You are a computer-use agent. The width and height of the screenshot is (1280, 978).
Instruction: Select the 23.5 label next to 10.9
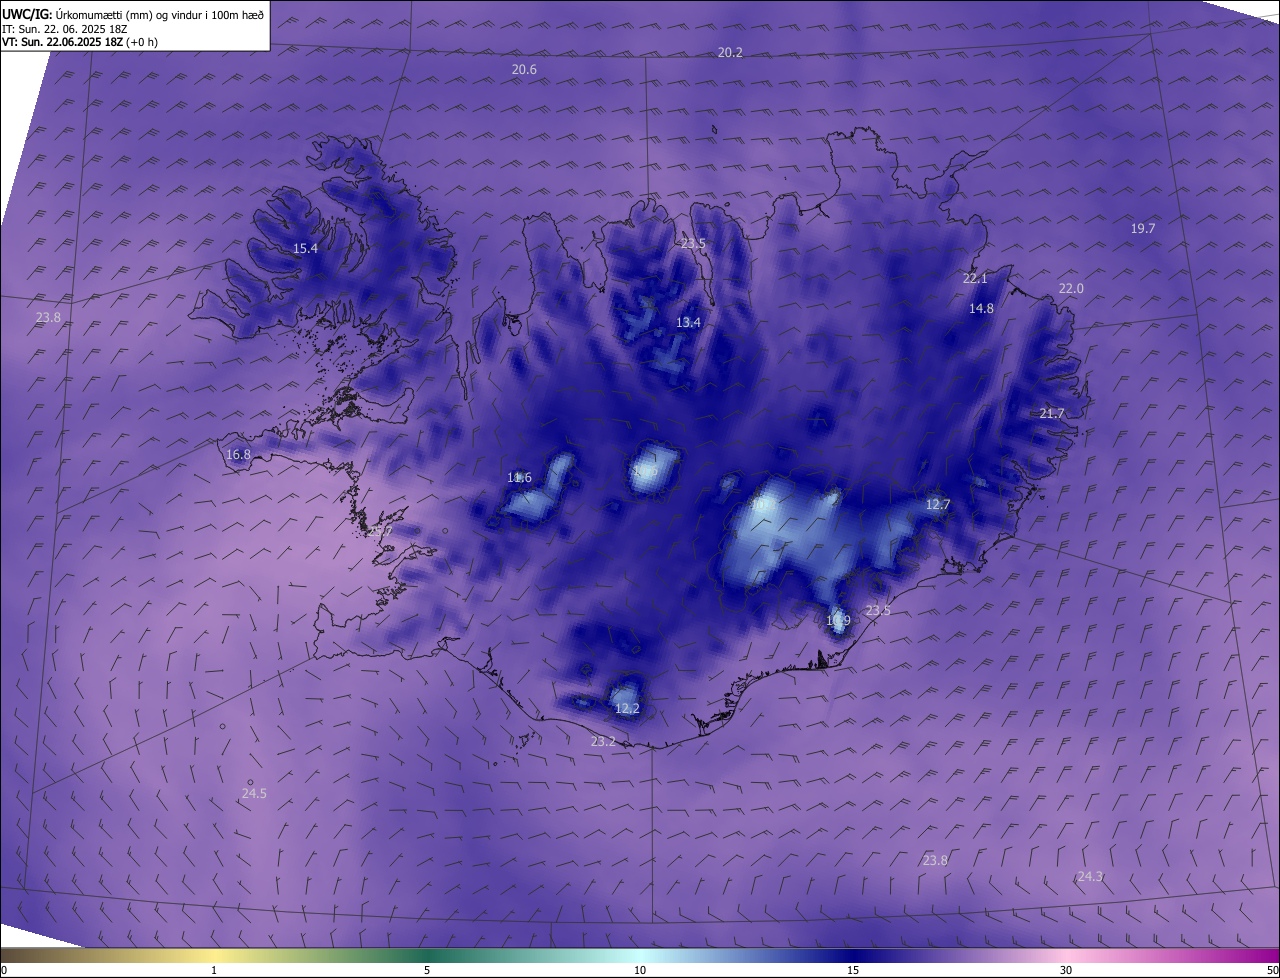click(878, 611)
